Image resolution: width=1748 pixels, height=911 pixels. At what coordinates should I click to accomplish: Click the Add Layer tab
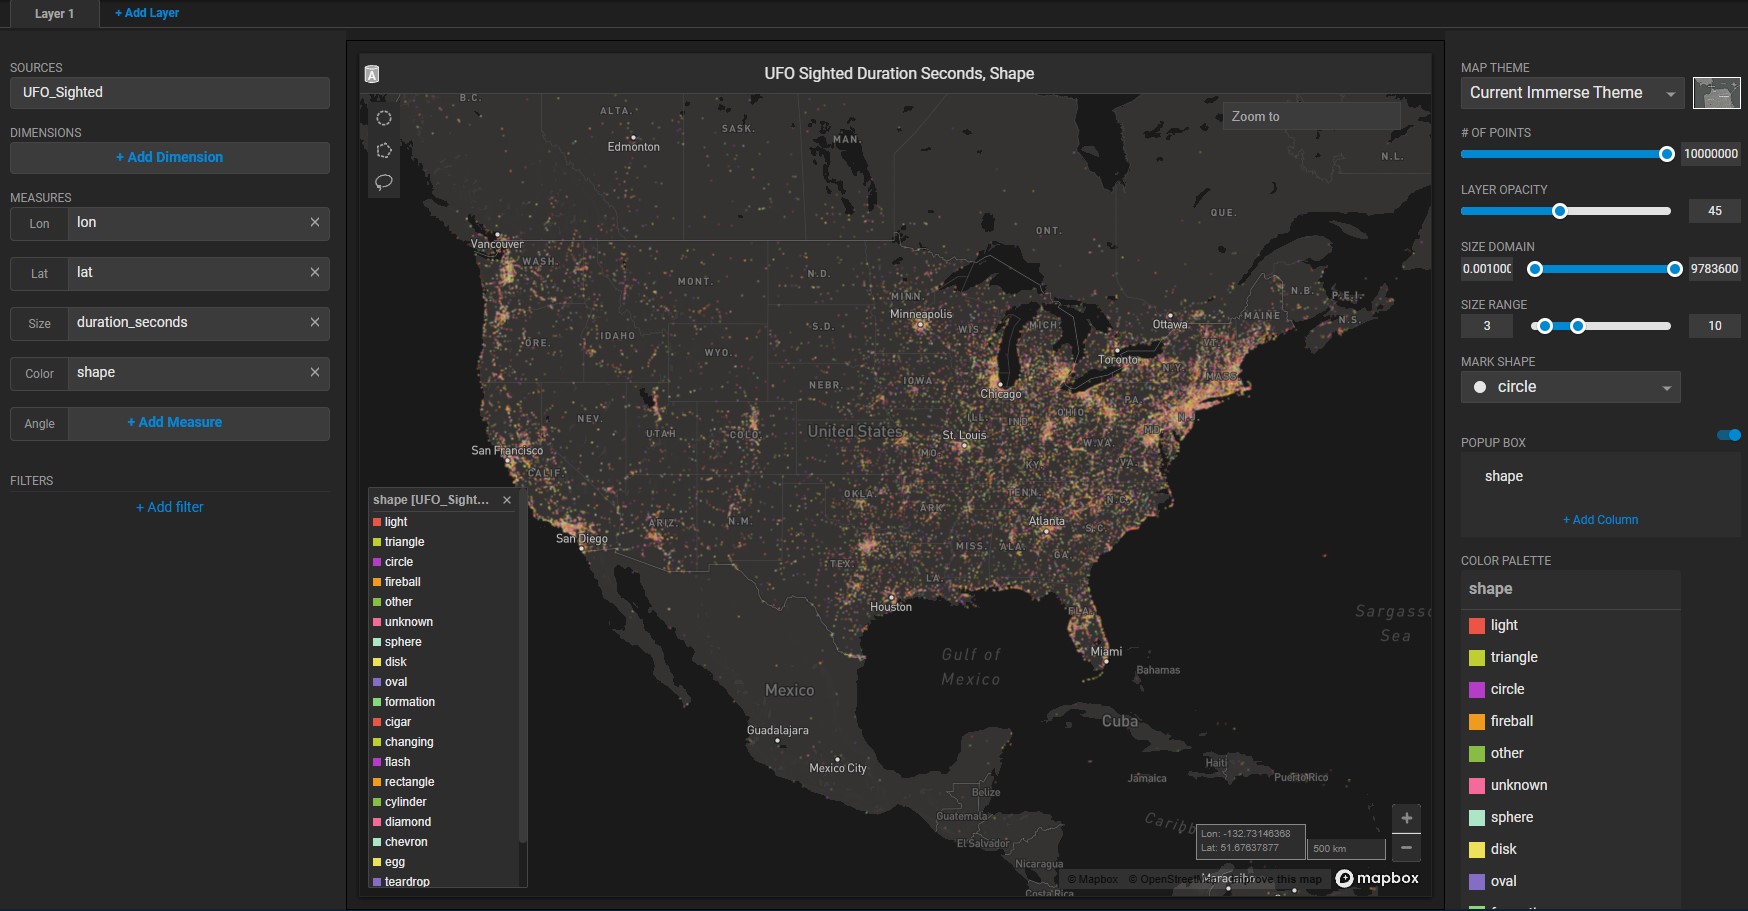coord(147,13)
